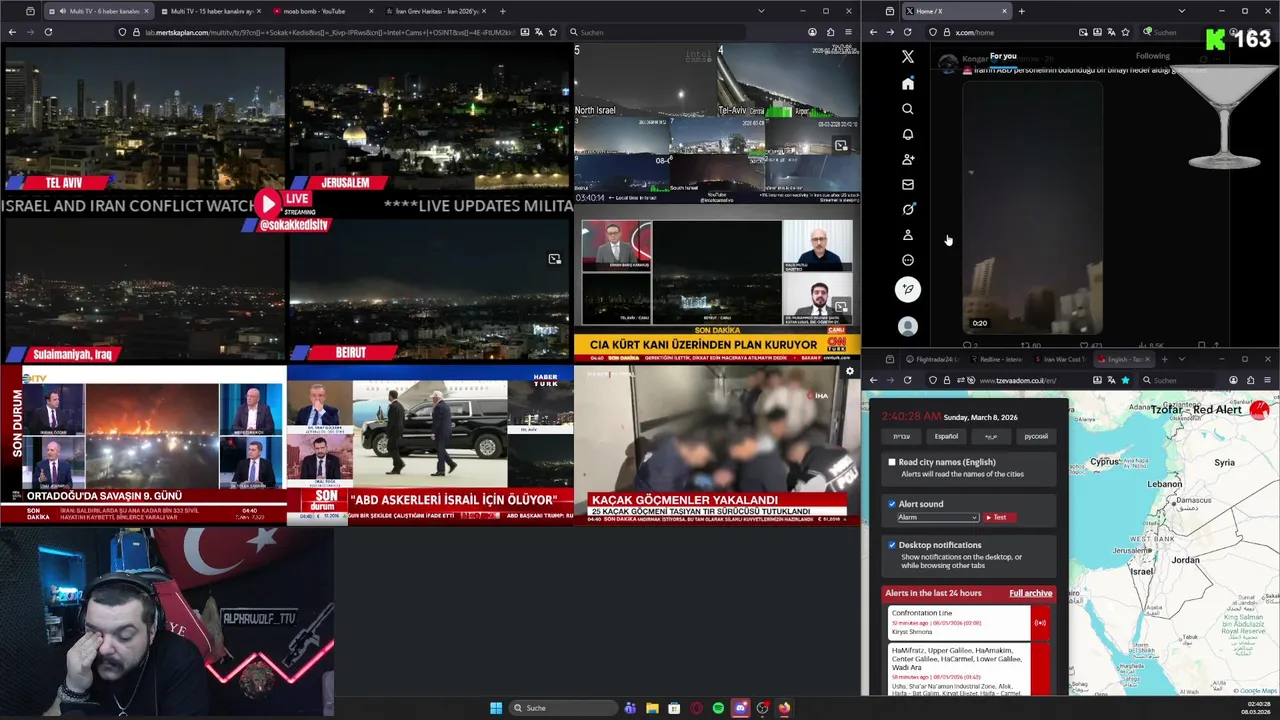Toggle the Alert sound checkbox
Viewport: 1280px width, 720px height.
892,504
